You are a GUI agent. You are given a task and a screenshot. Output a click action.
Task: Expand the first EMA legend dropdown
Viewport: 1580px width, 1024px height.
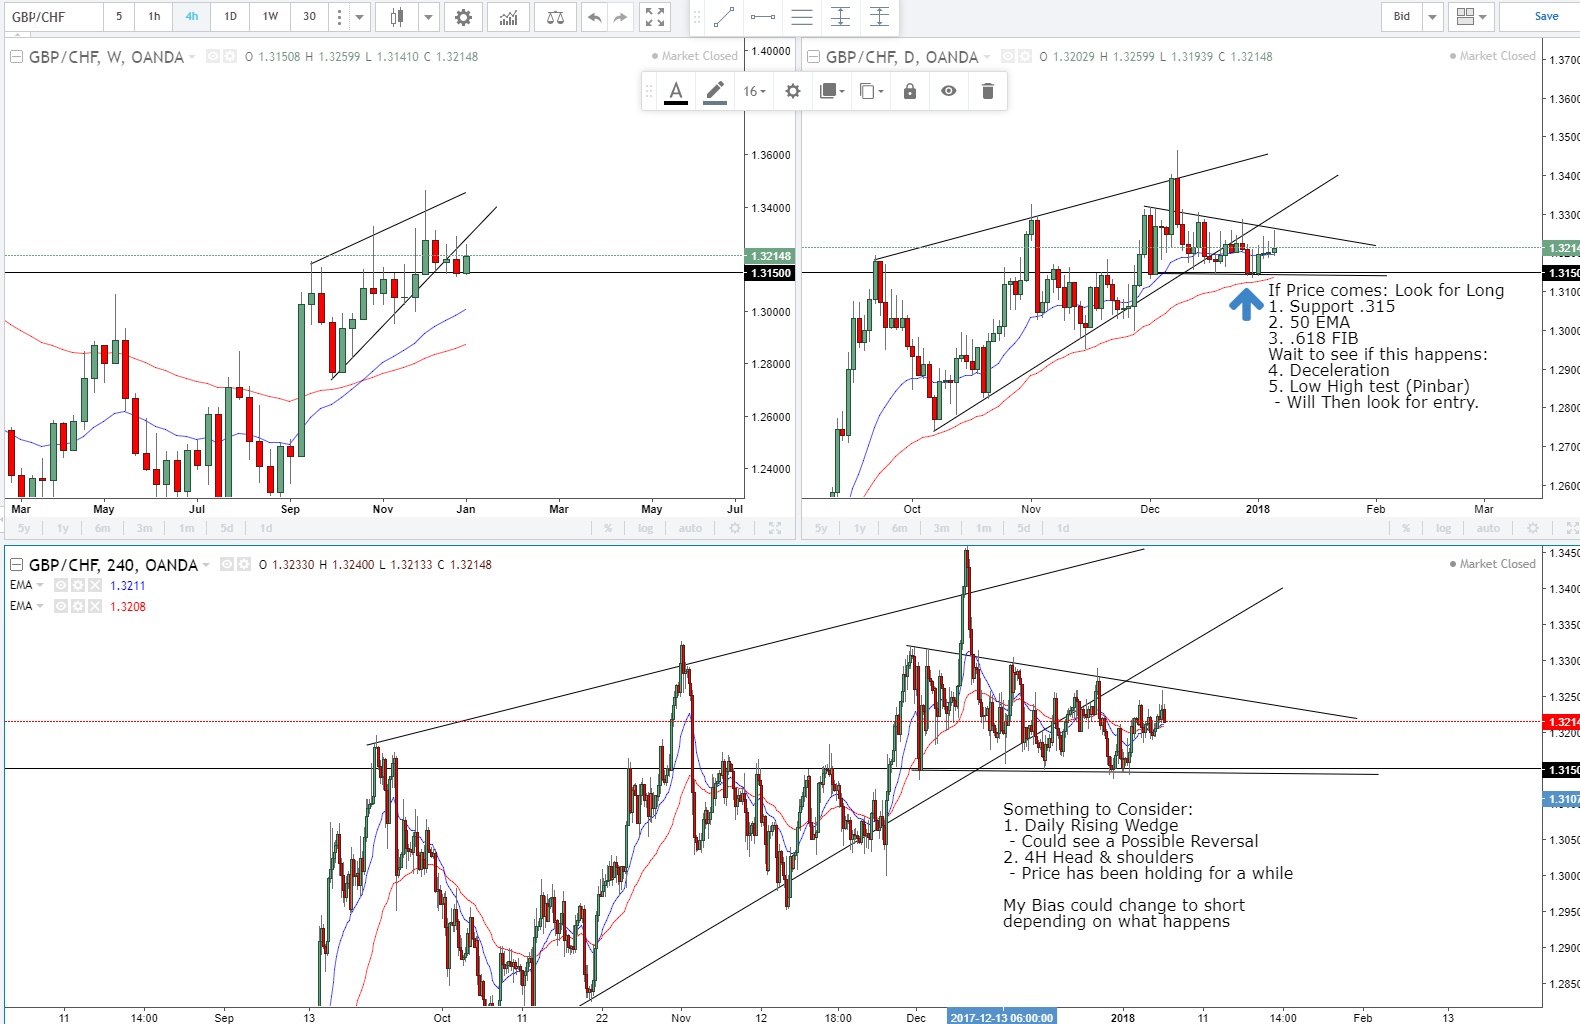pyautogui.click(x=41, y=585)
